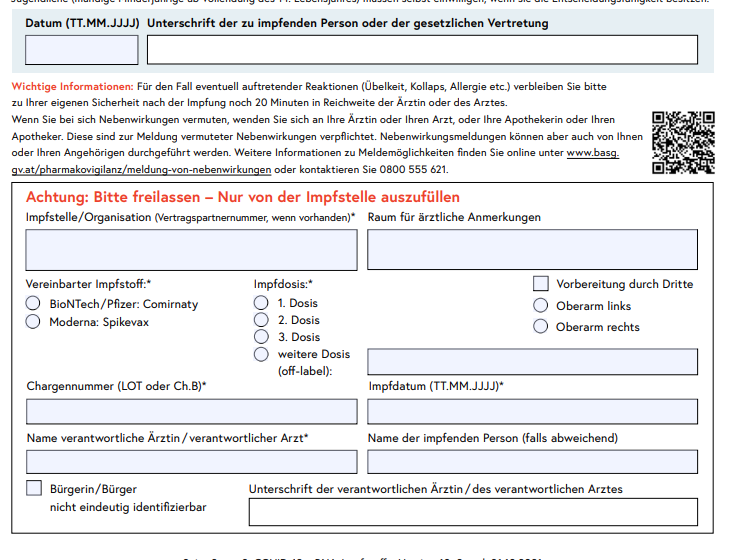The image size is (732, 560).
Task: Click the Raum für ärztliche Anmerkungen field
Action: coord(533,249)
